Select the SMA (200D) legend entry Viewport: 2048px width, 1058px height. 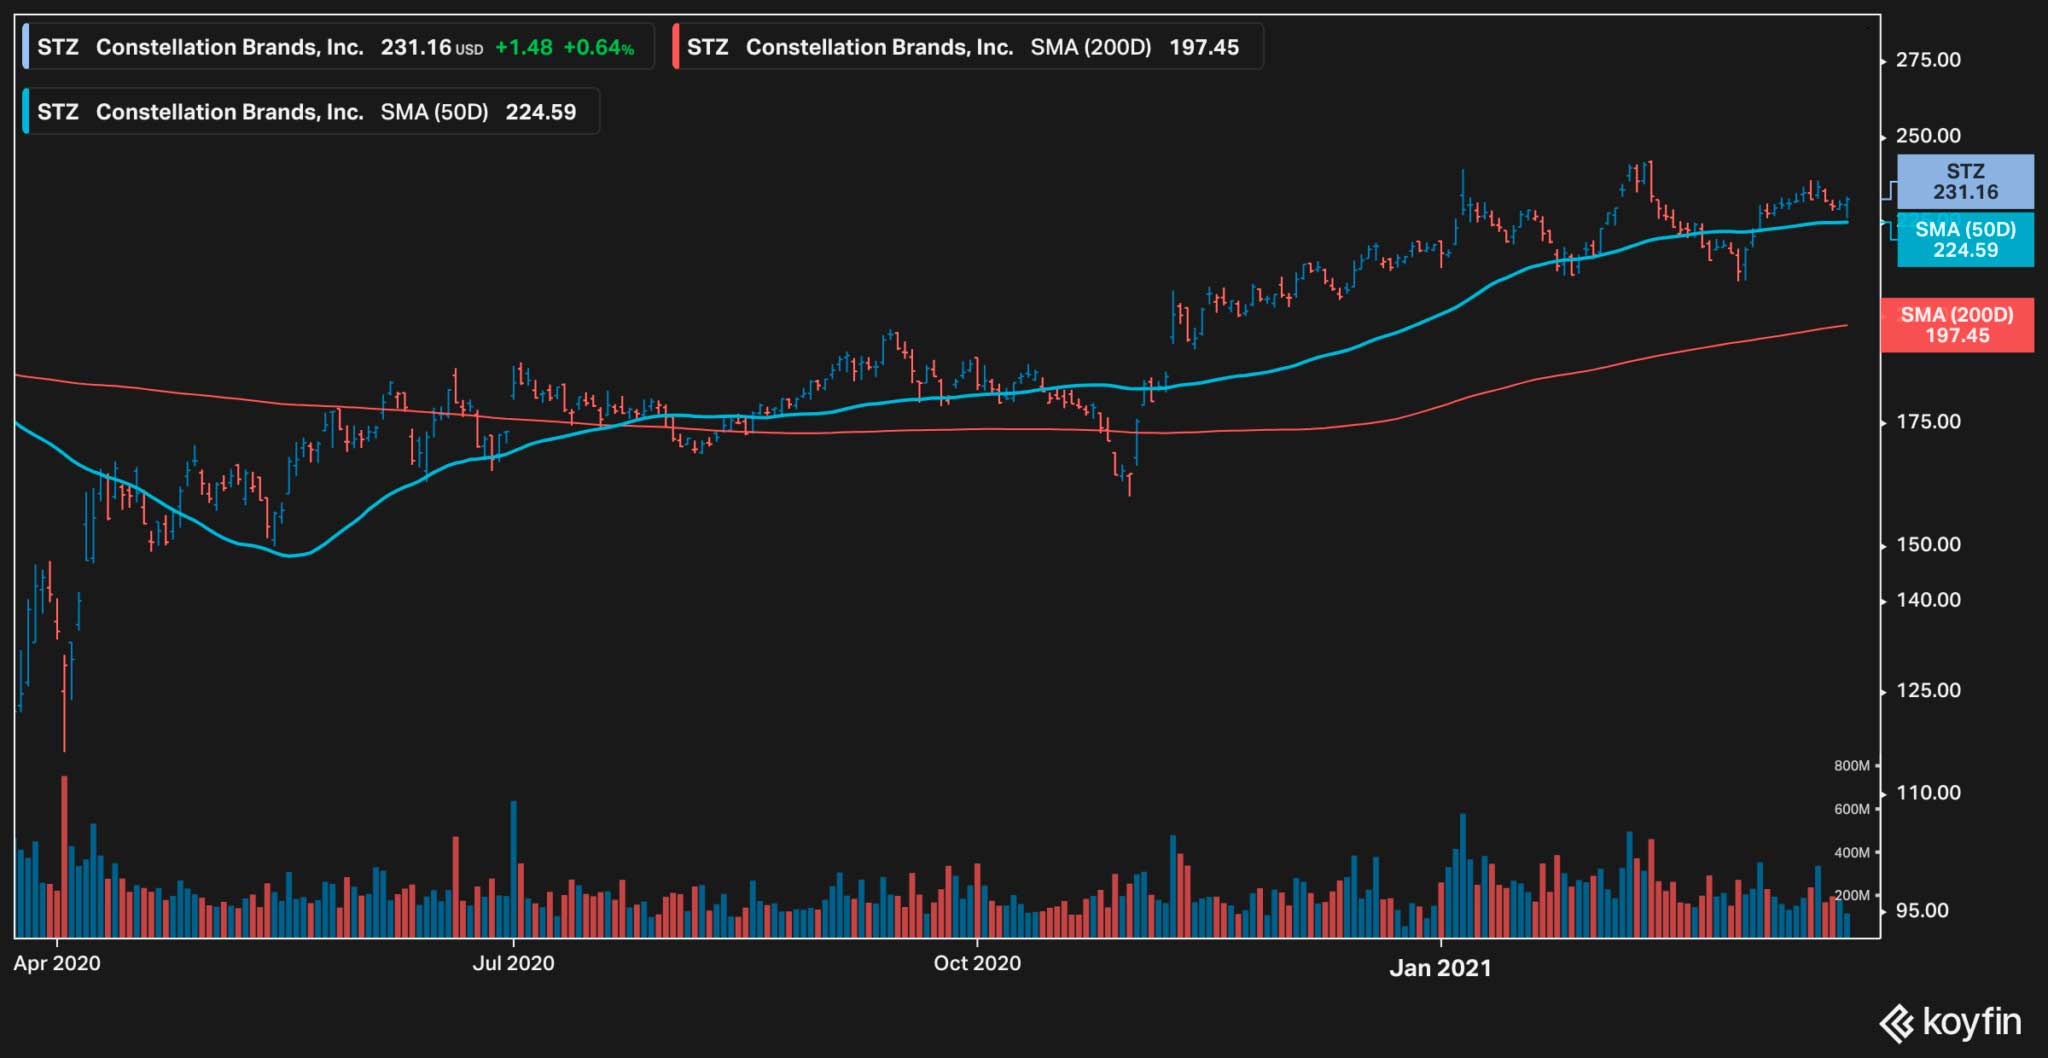tap(968, 47)
